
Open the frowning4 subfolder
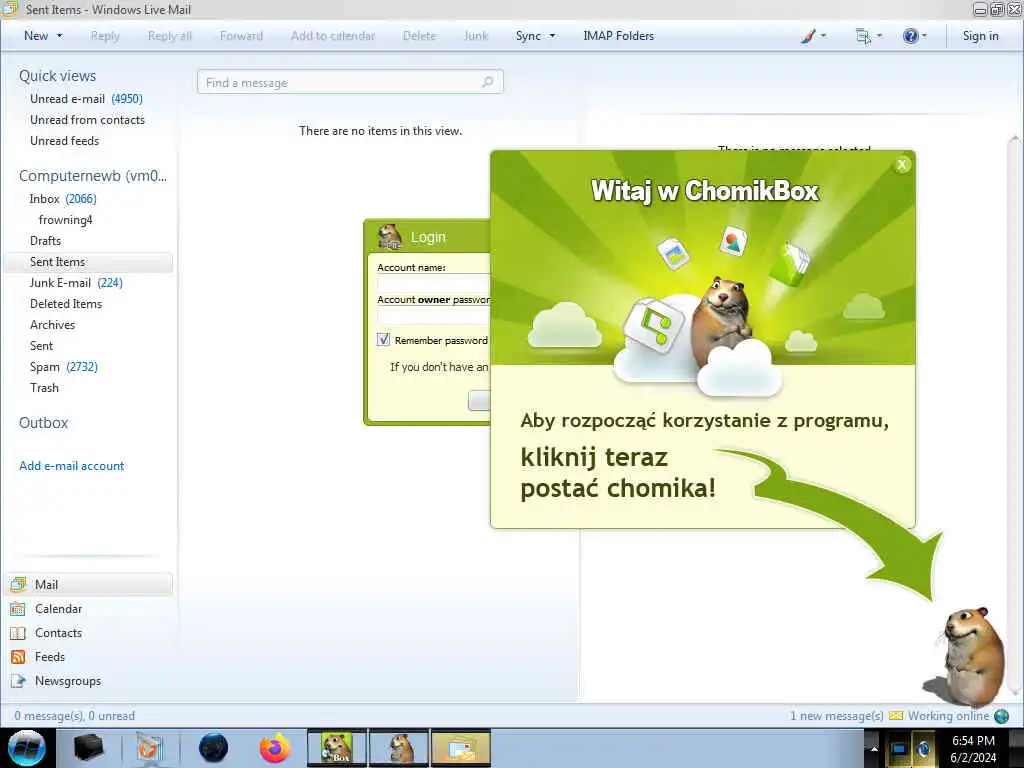(65, 219)
